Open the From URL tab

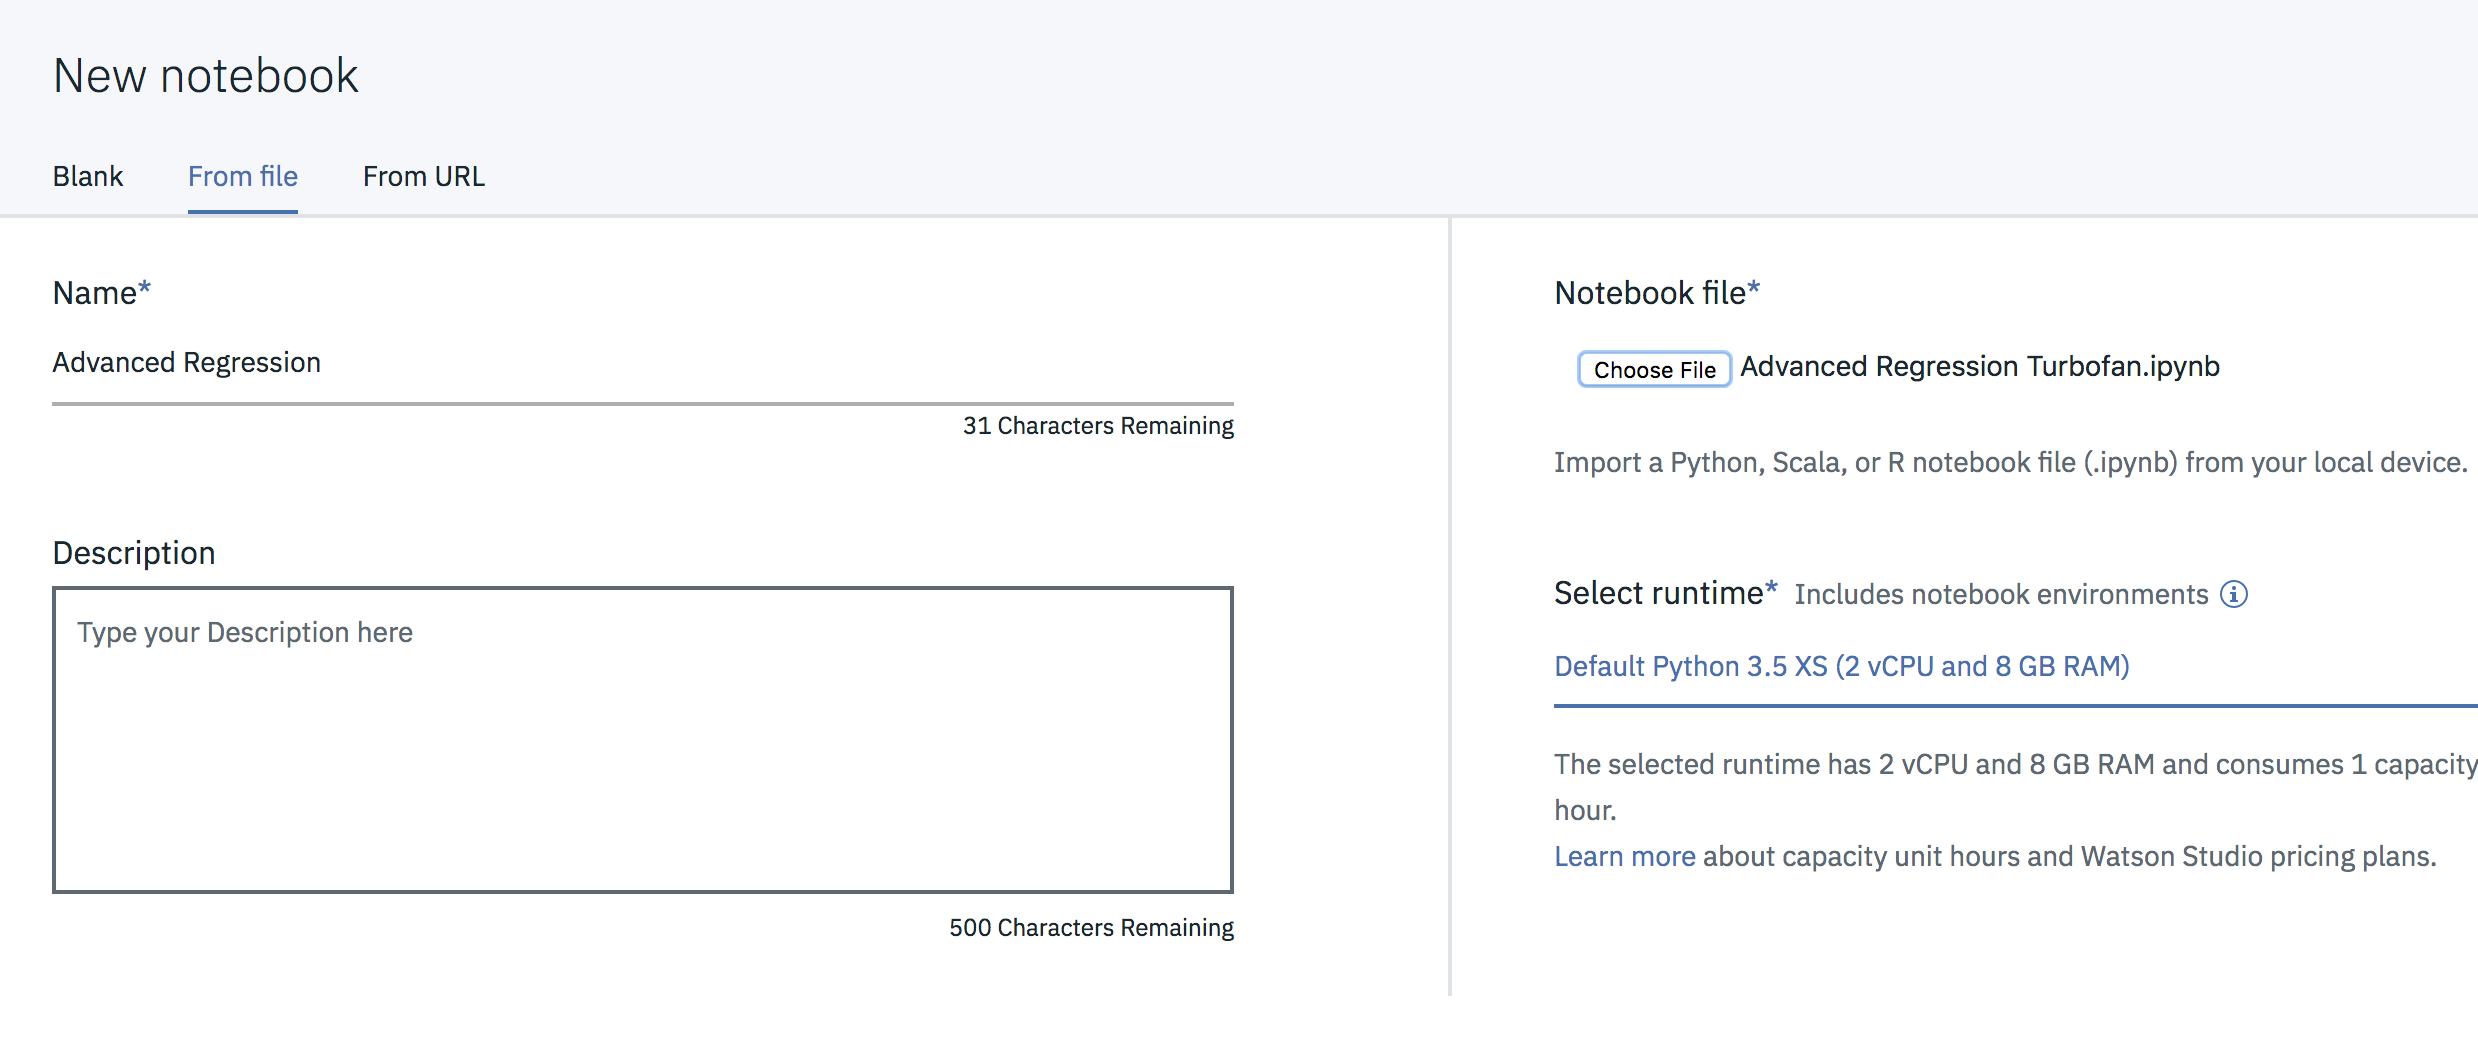coord(424,176)
